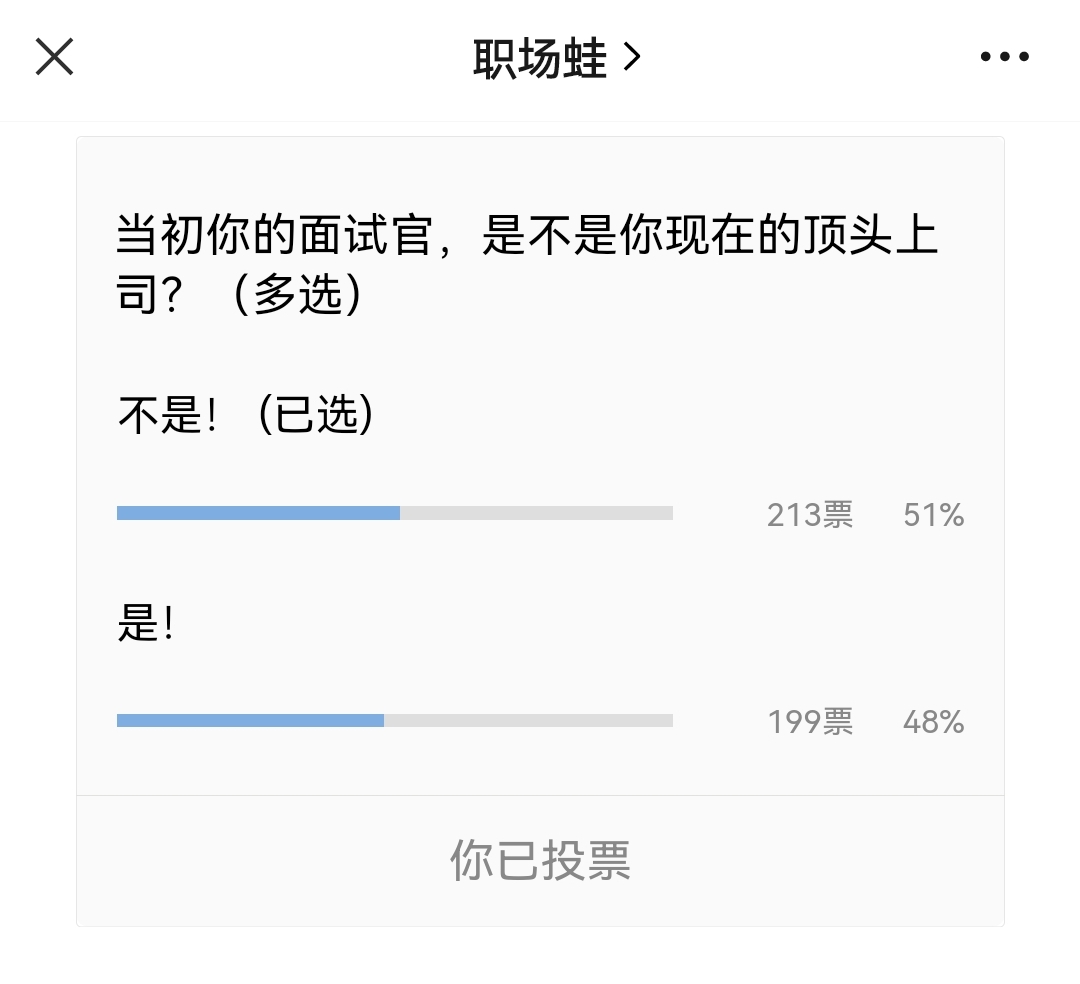
Task: Click the gray unfilled part of 是! bar
Action: [x=528, y=720]
